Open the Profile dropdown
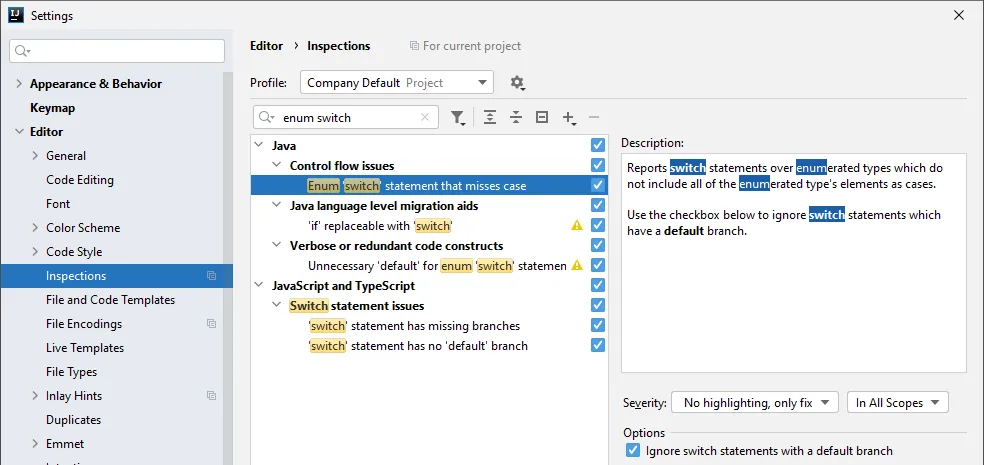This screenshot has height=465, width=984. (x=396, y=83)
